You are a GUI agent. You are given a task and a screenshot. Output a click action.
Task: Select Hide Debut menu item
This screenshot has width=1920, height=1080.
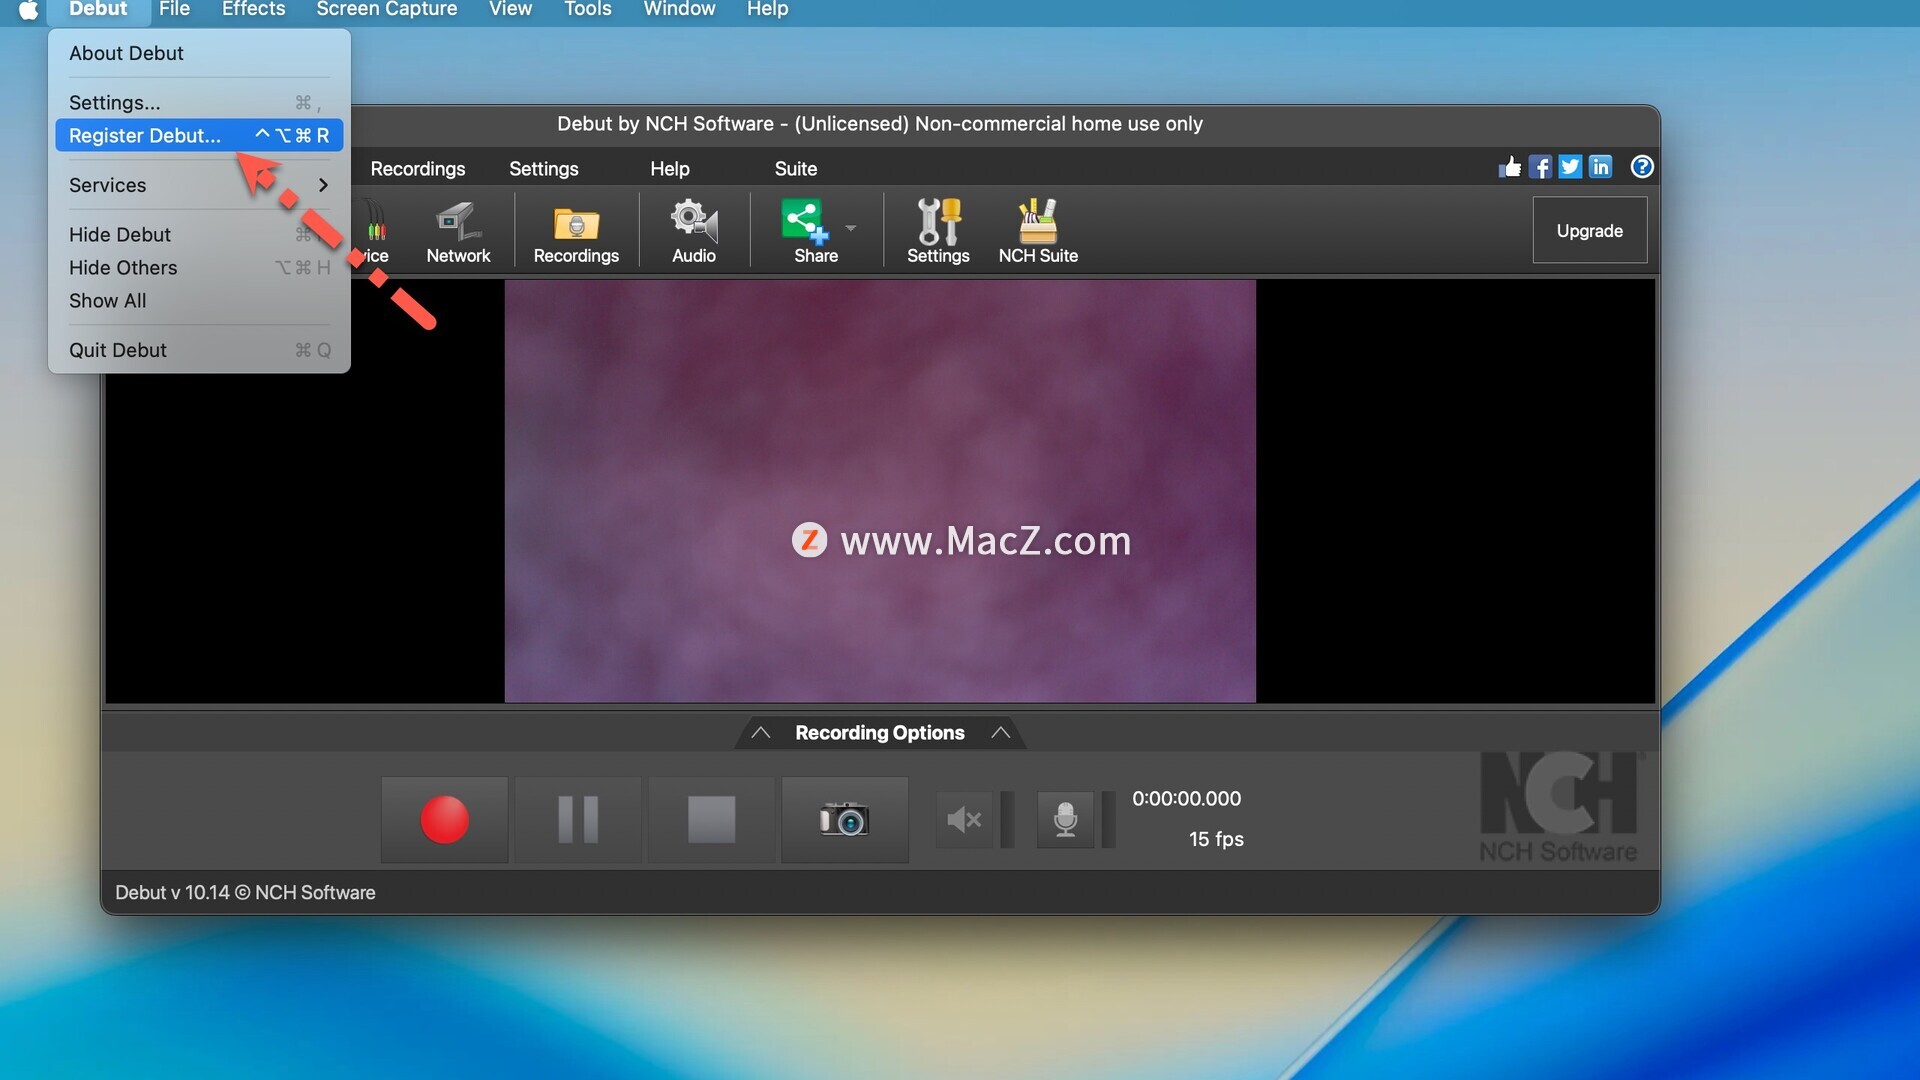point(199,235)
